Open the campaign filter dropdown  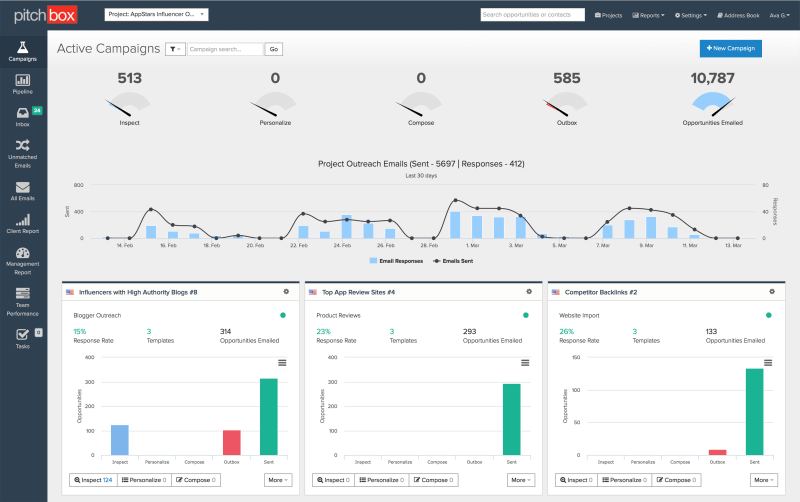click(175, 49)
